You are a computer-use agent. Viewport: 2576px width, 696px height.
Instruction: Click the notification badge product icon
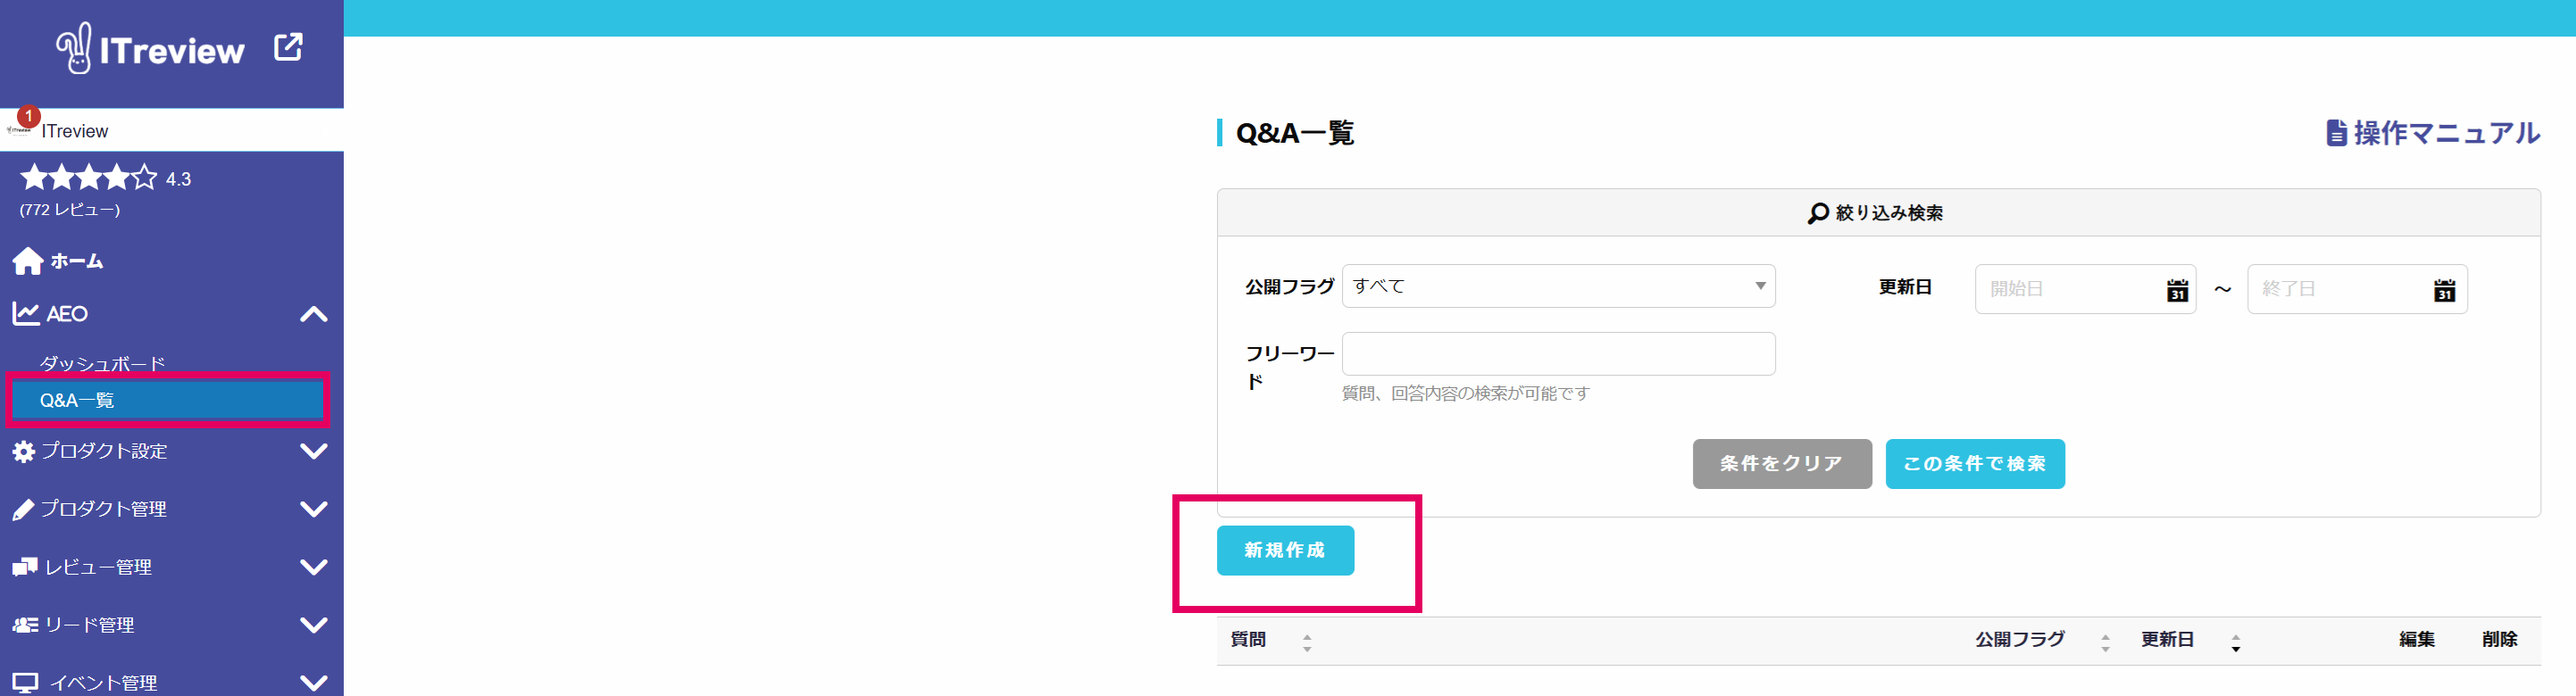(x=20, y=125)
